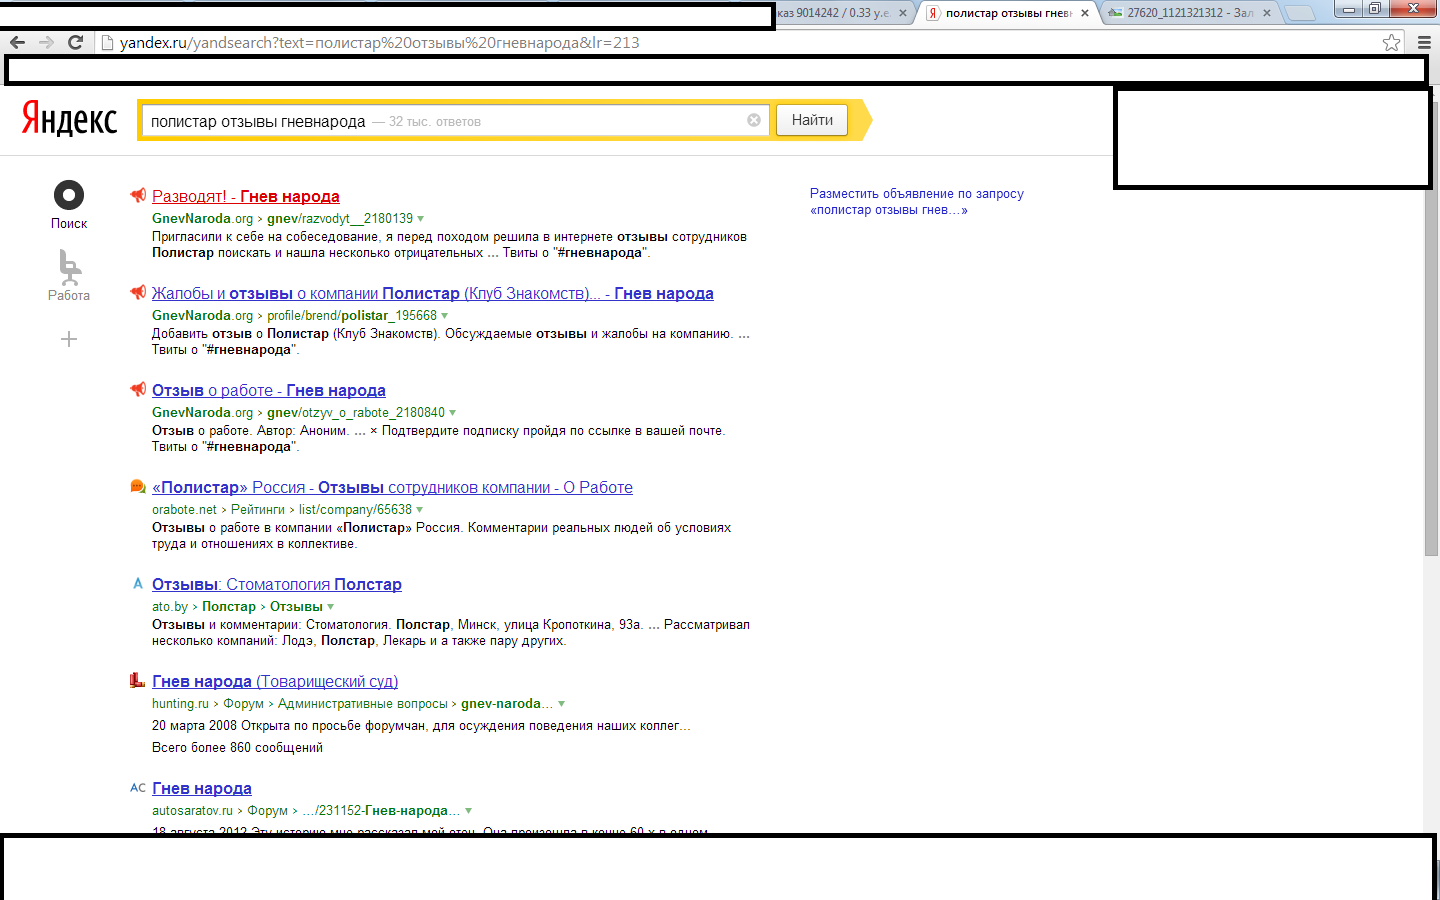Open the autosaratov Гнев народа link
This screenshot has height=900, width=1440.
[x=202, y=788]
